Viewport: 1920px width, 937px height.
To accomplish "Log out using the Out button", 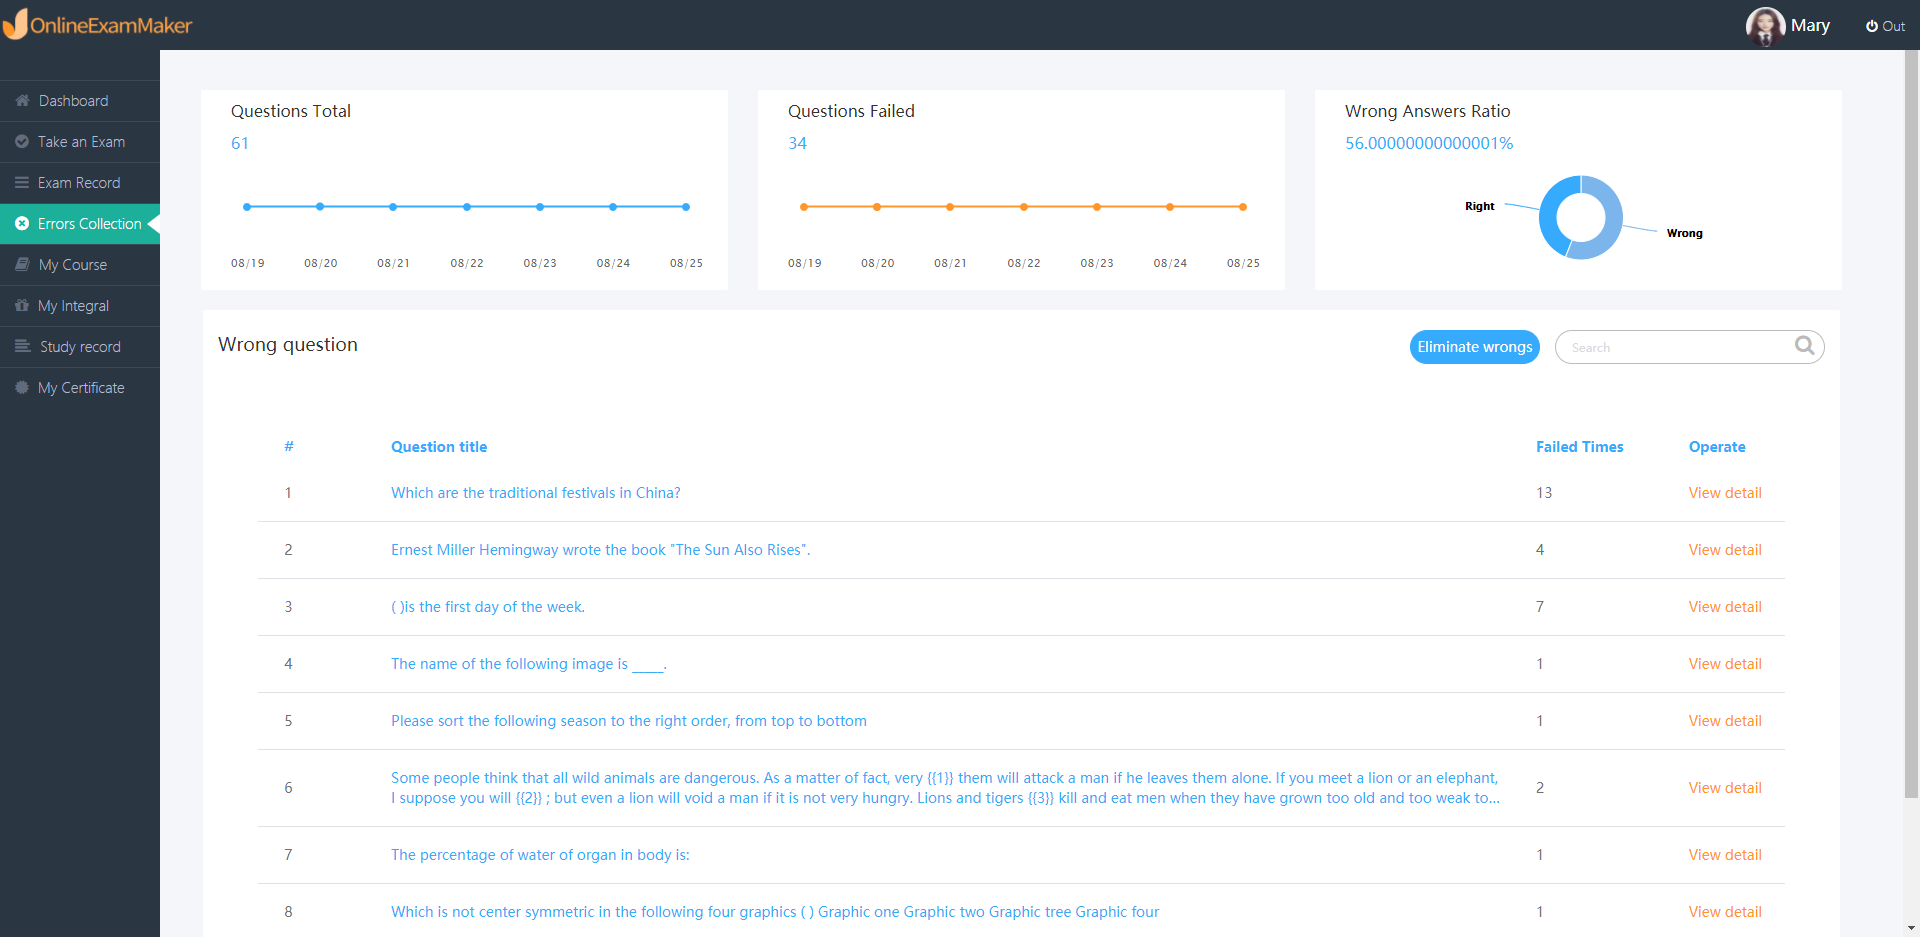I will tap(1885, 26).
